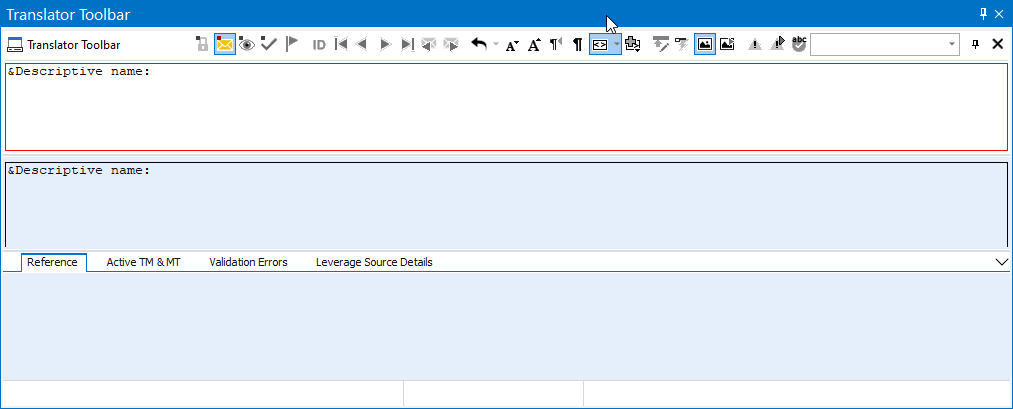
Task: Toggle the highlighted image preview icon
Action: 705,44
